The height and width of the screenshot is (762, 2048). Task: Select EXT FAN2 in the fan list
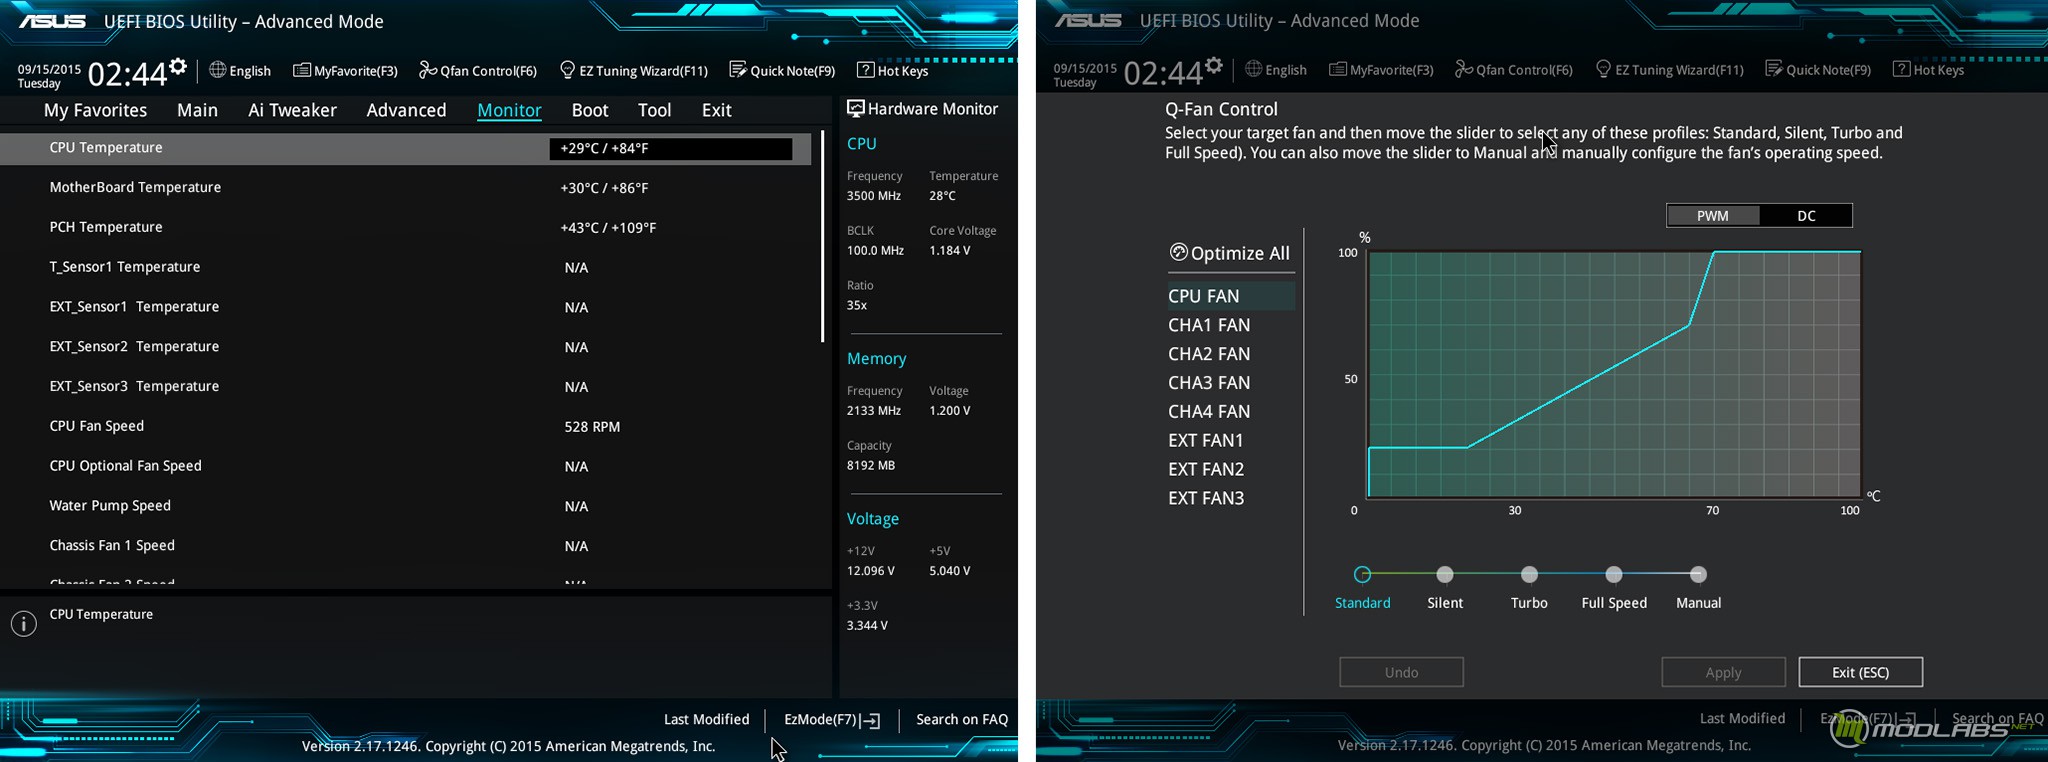coord(1206,469)
